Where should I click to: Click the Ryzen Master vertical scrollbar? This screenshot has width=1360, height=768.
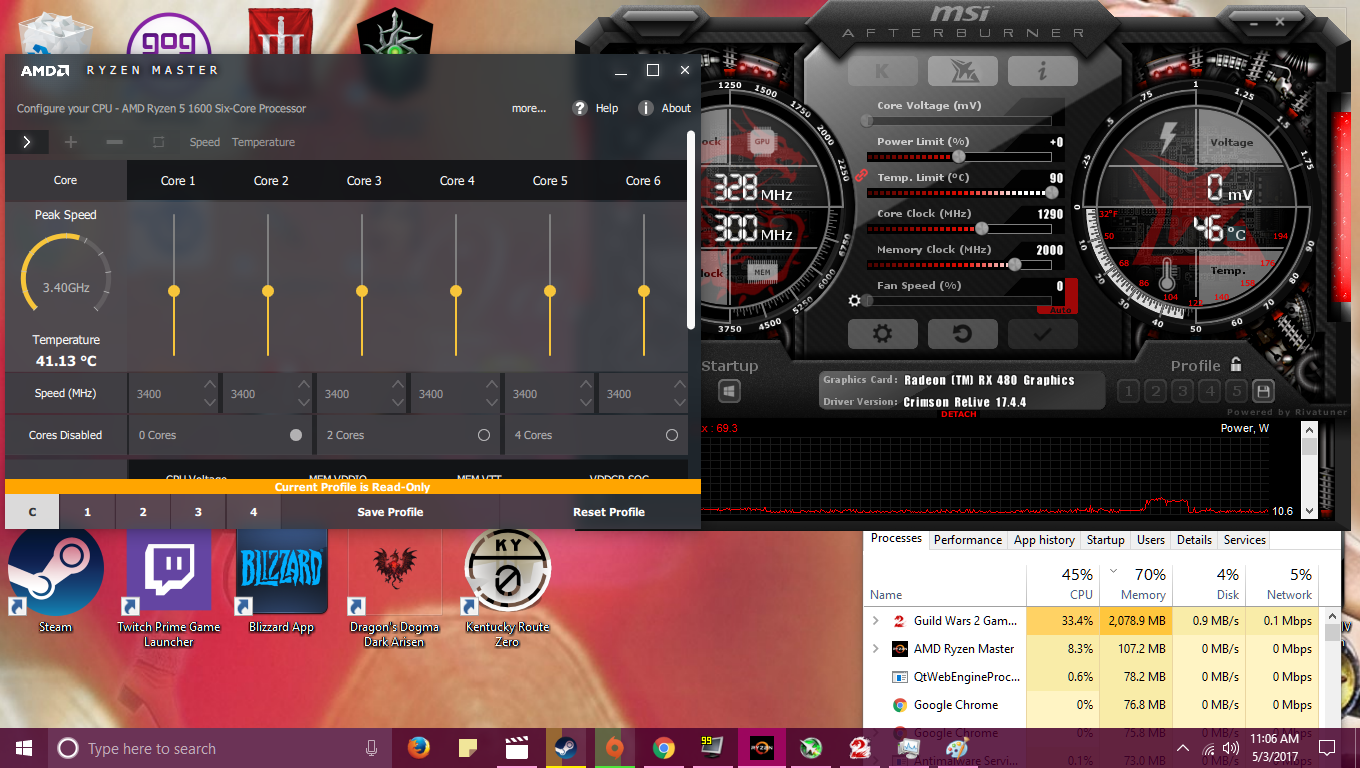[691, 230]
